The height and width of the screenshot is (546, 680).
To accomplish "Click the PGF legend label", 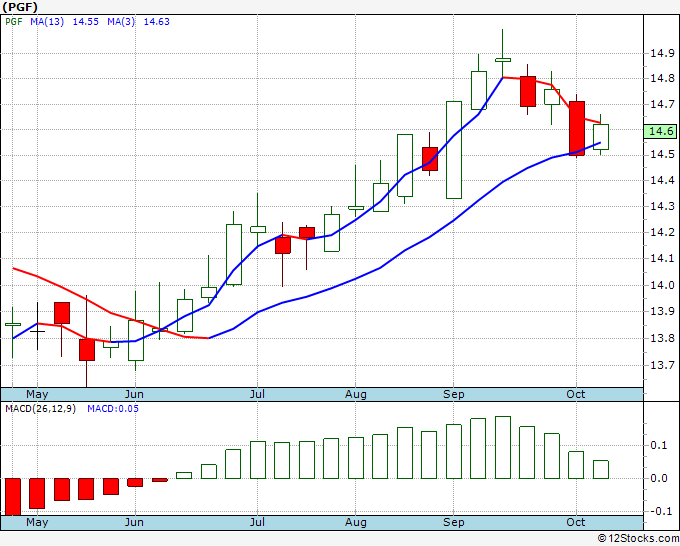I will [x=13, y=22].
